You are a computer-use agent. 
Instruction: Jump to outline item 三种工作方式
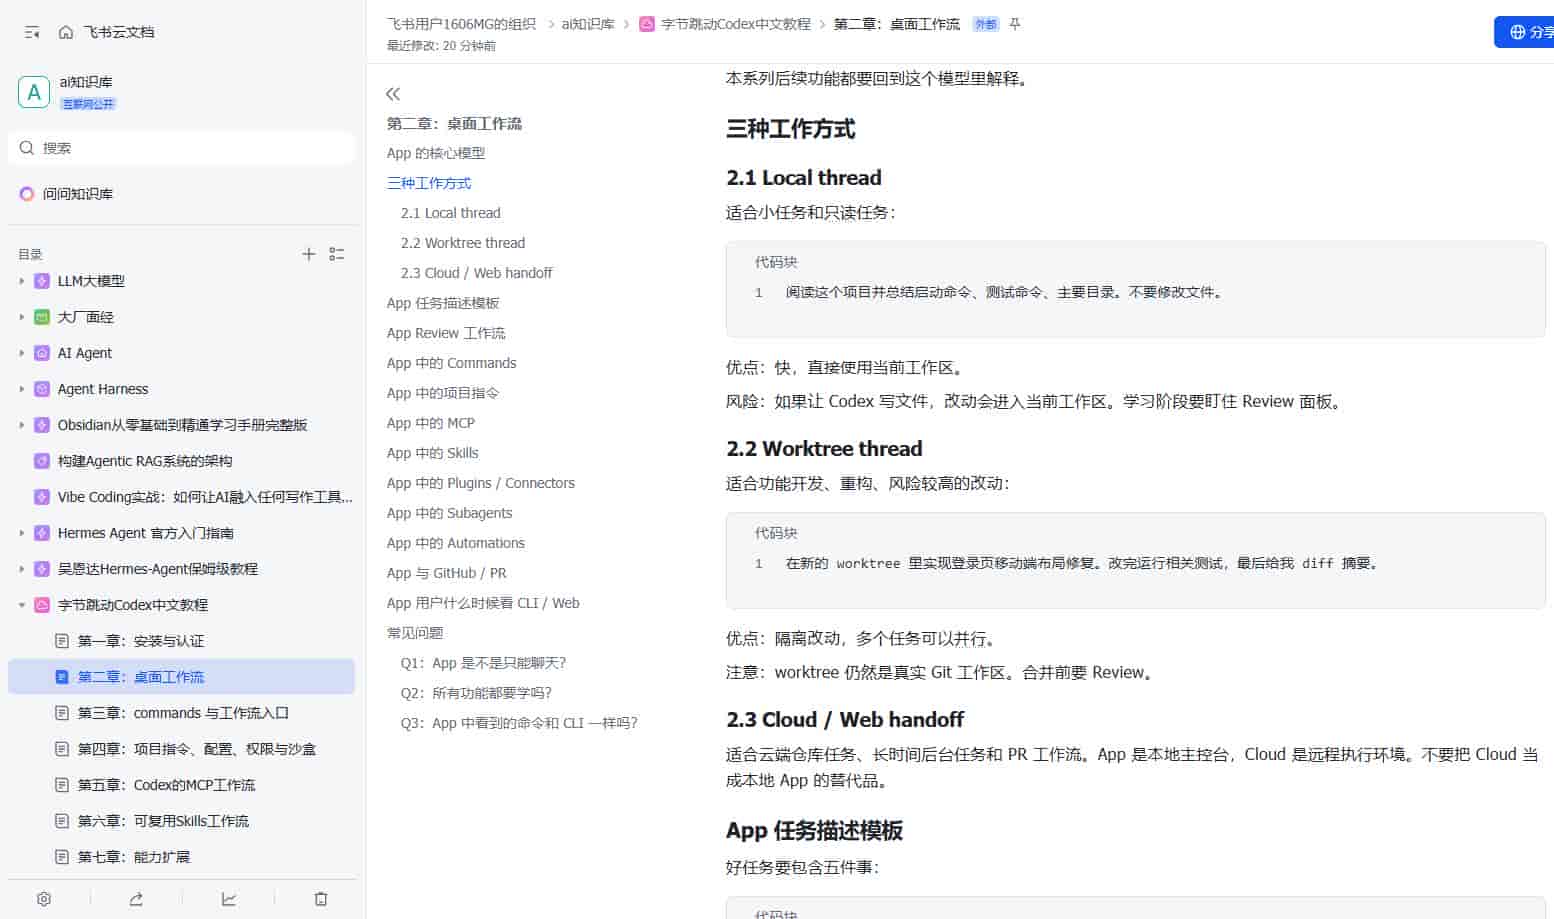click(429, 183)
